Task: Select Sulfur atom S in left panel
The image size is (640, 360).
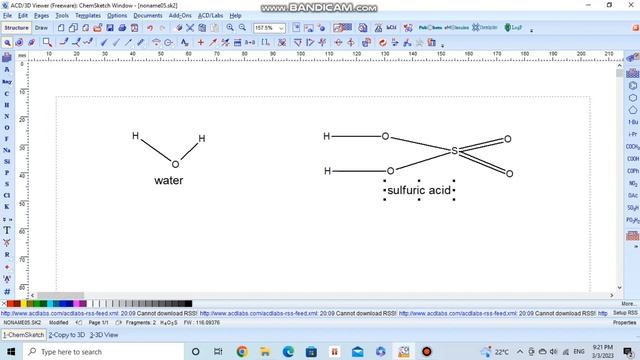Action: (x=7, y=184)
